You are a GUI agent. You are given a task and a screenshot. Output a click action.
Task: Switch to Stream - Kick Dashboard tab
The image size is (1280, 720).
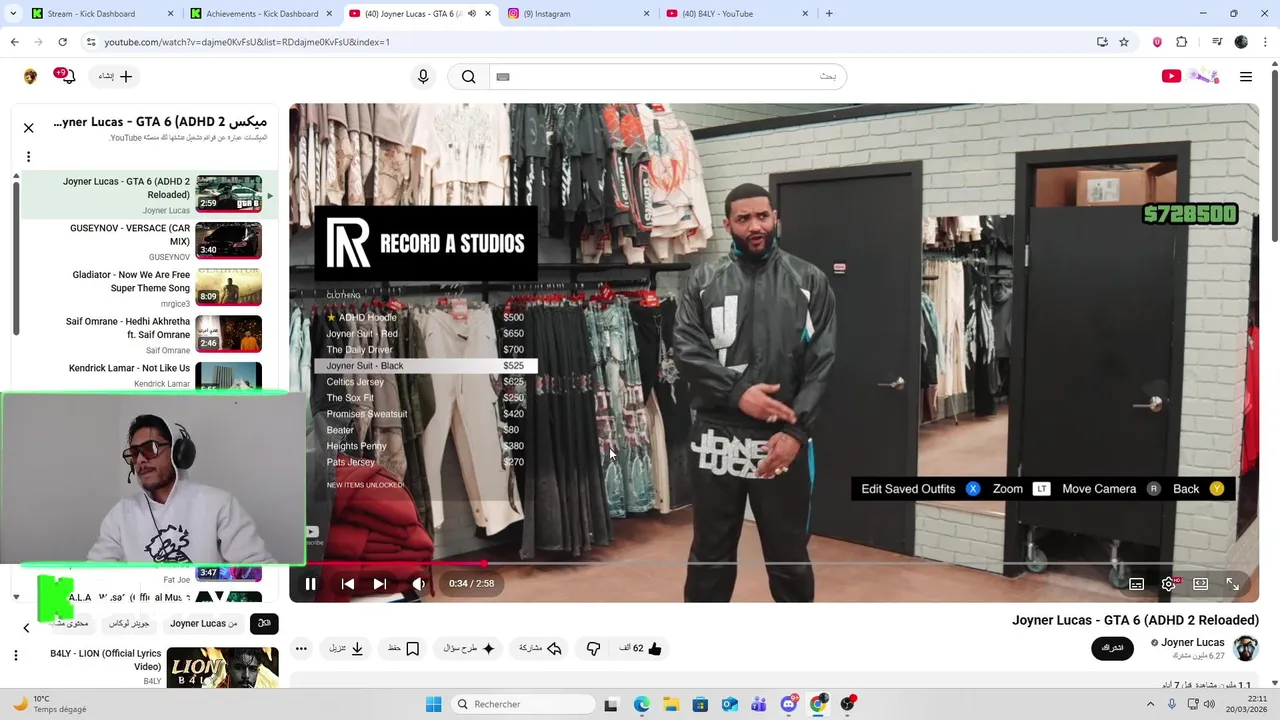coord(100,14)
